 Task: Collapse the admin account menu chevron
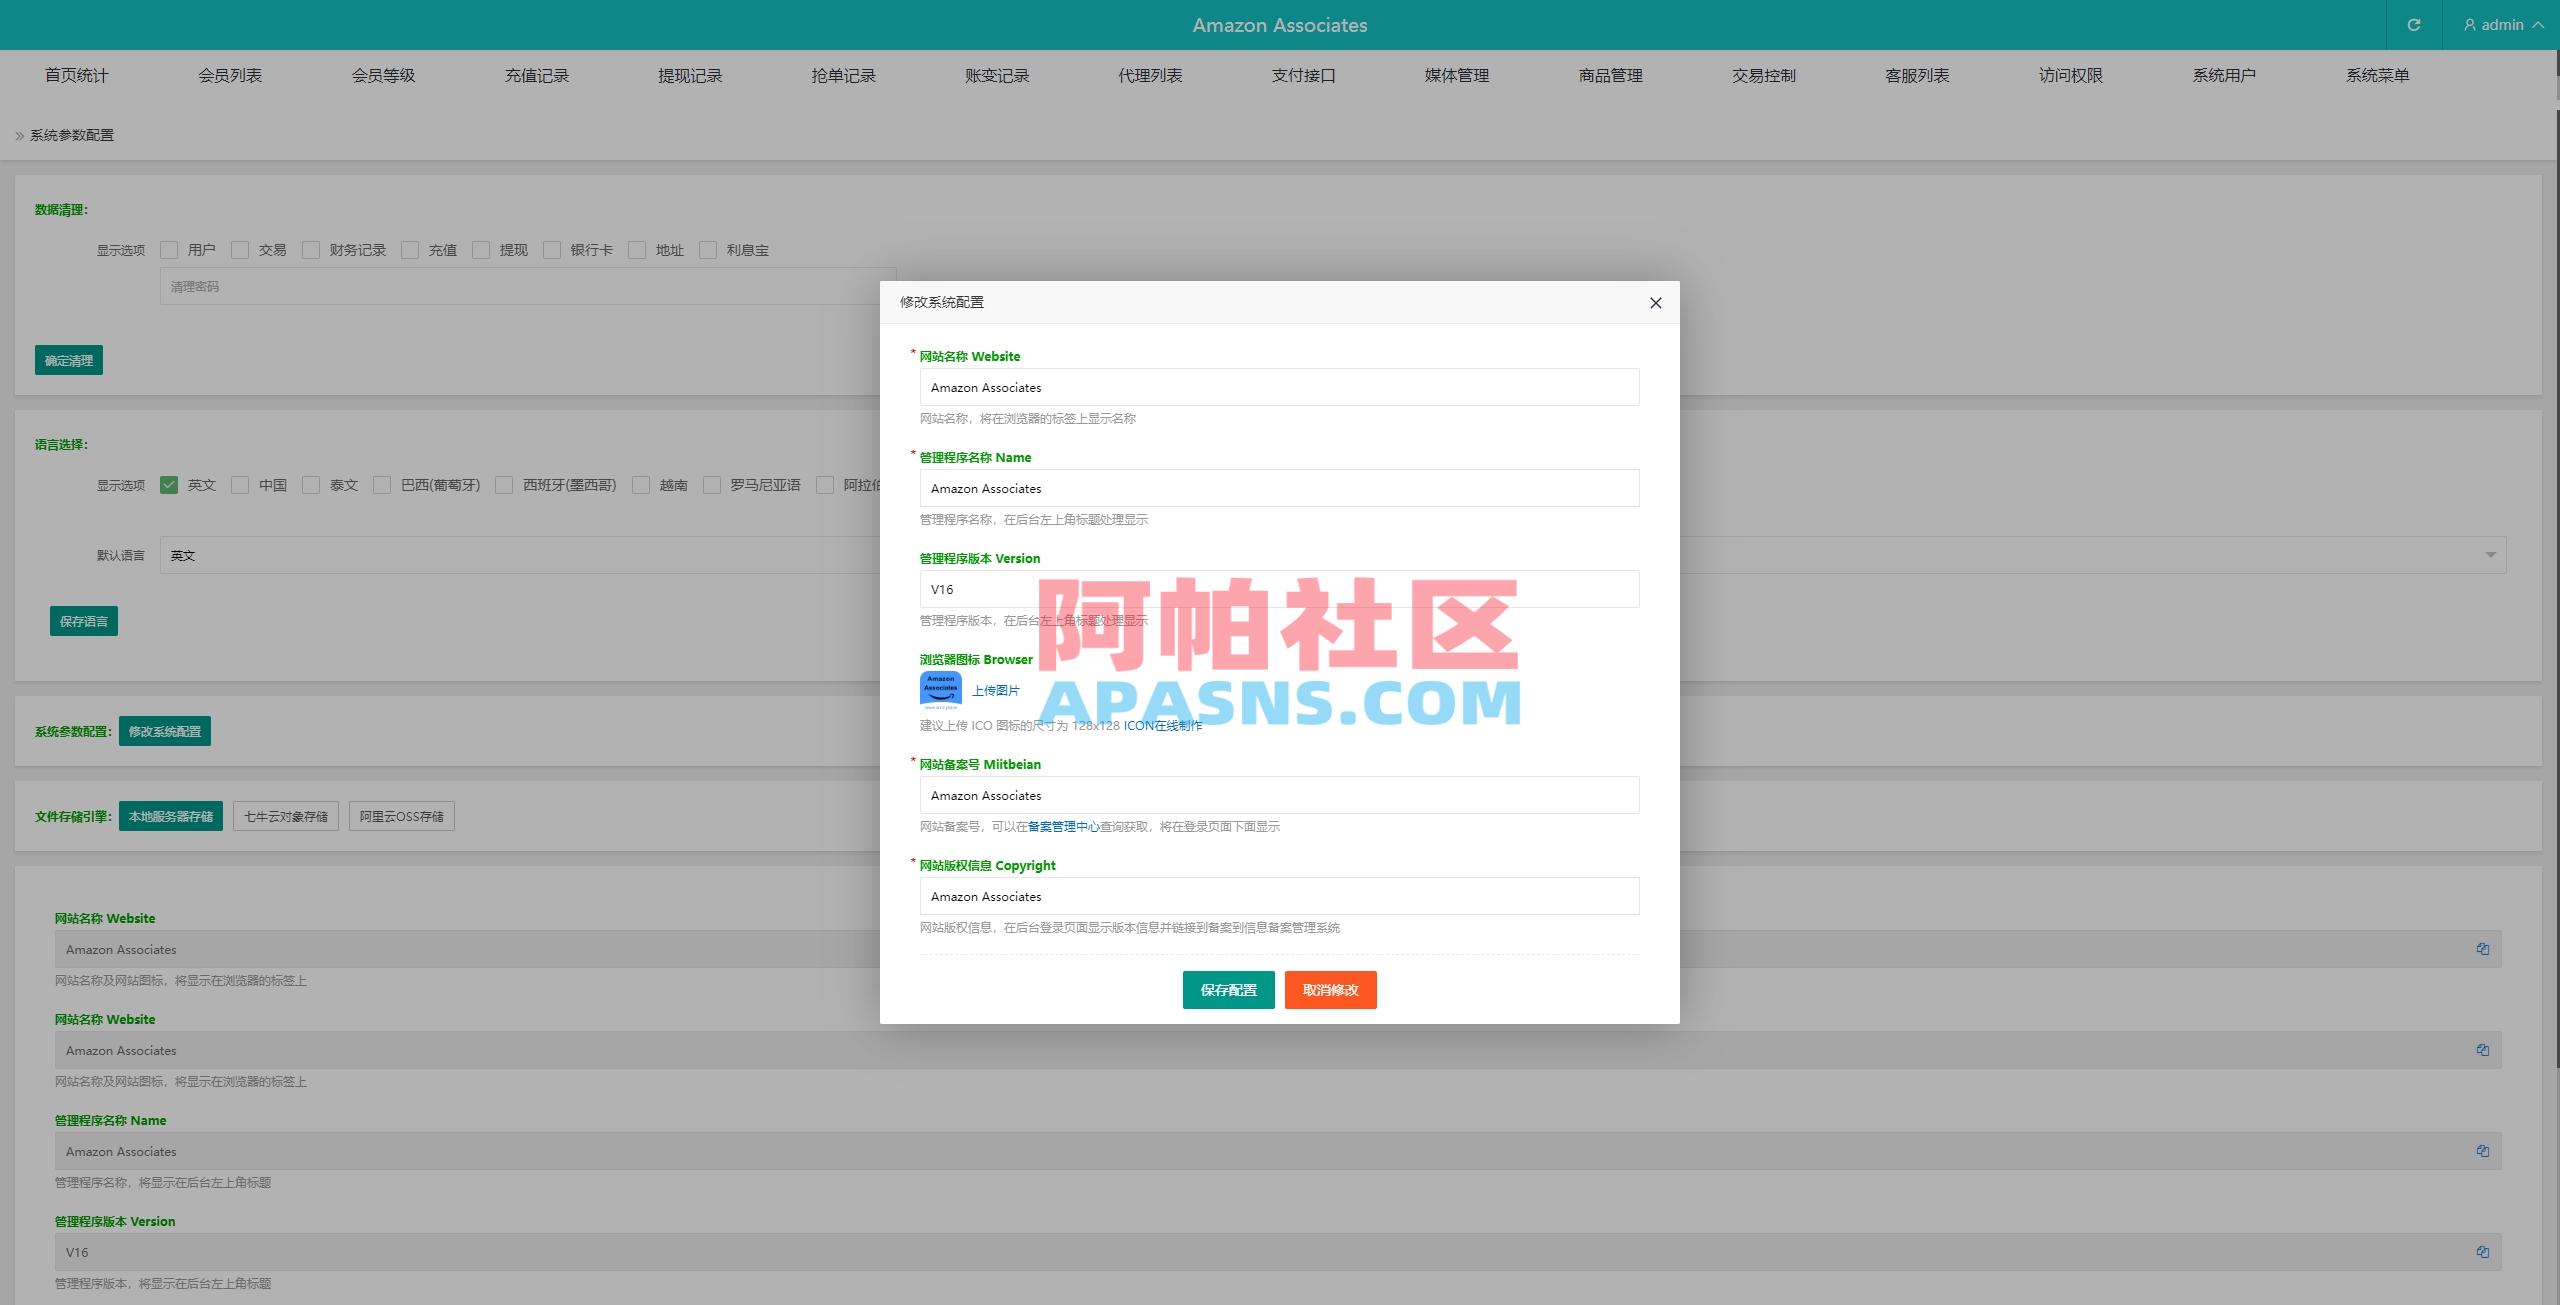click(x=2535, y=24)
